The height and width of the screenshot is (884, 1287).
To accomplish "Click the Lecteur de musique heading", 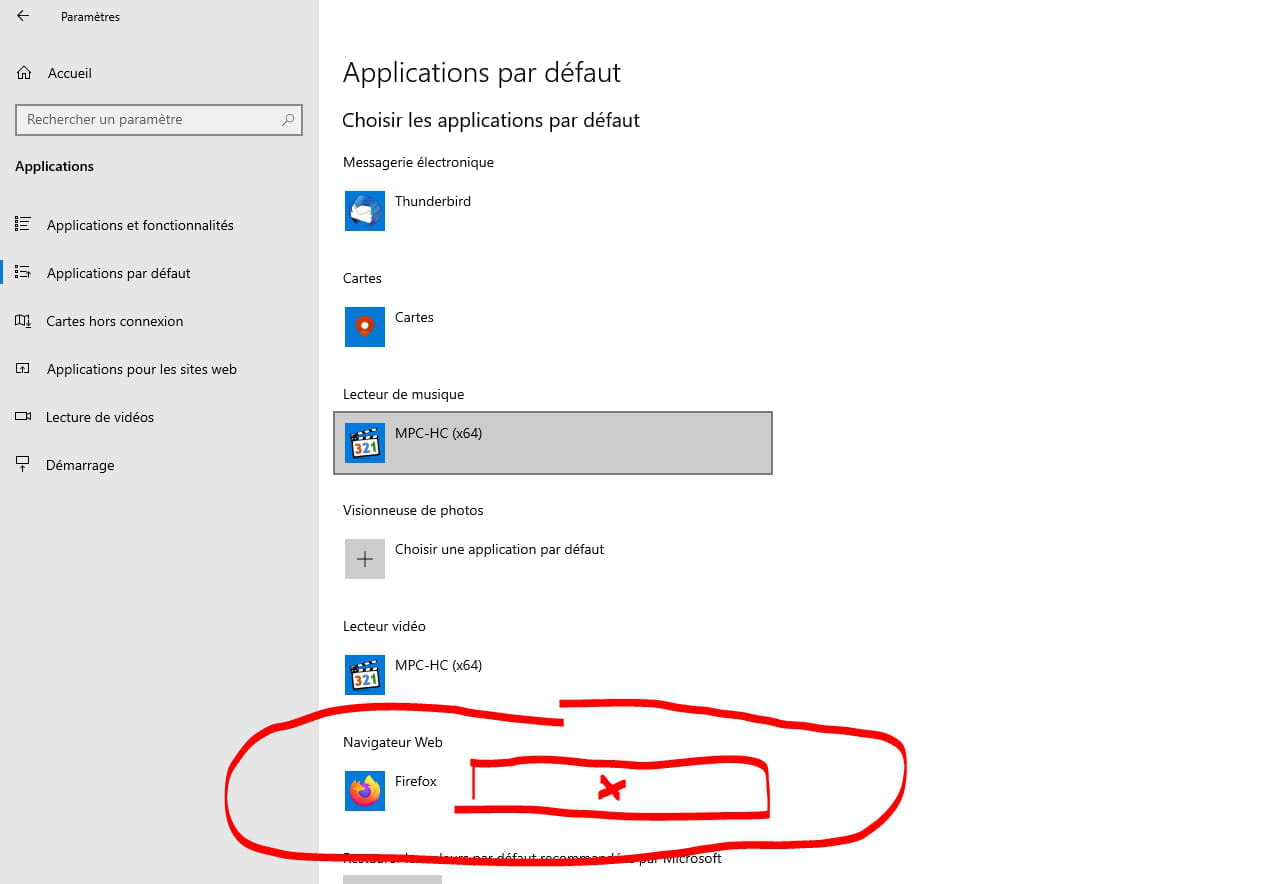I will 403,394.
